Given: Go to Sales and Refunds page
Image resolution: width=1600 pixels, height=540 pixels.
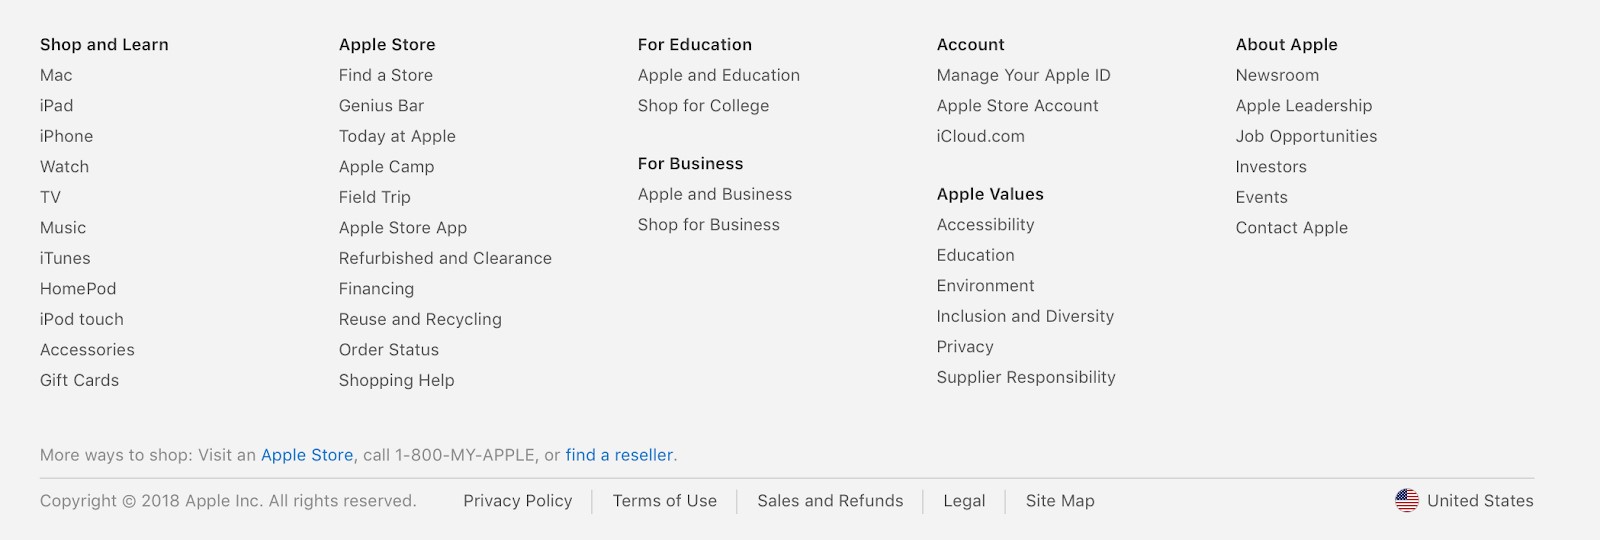Looking at the screenshot, I should [829, 501].
